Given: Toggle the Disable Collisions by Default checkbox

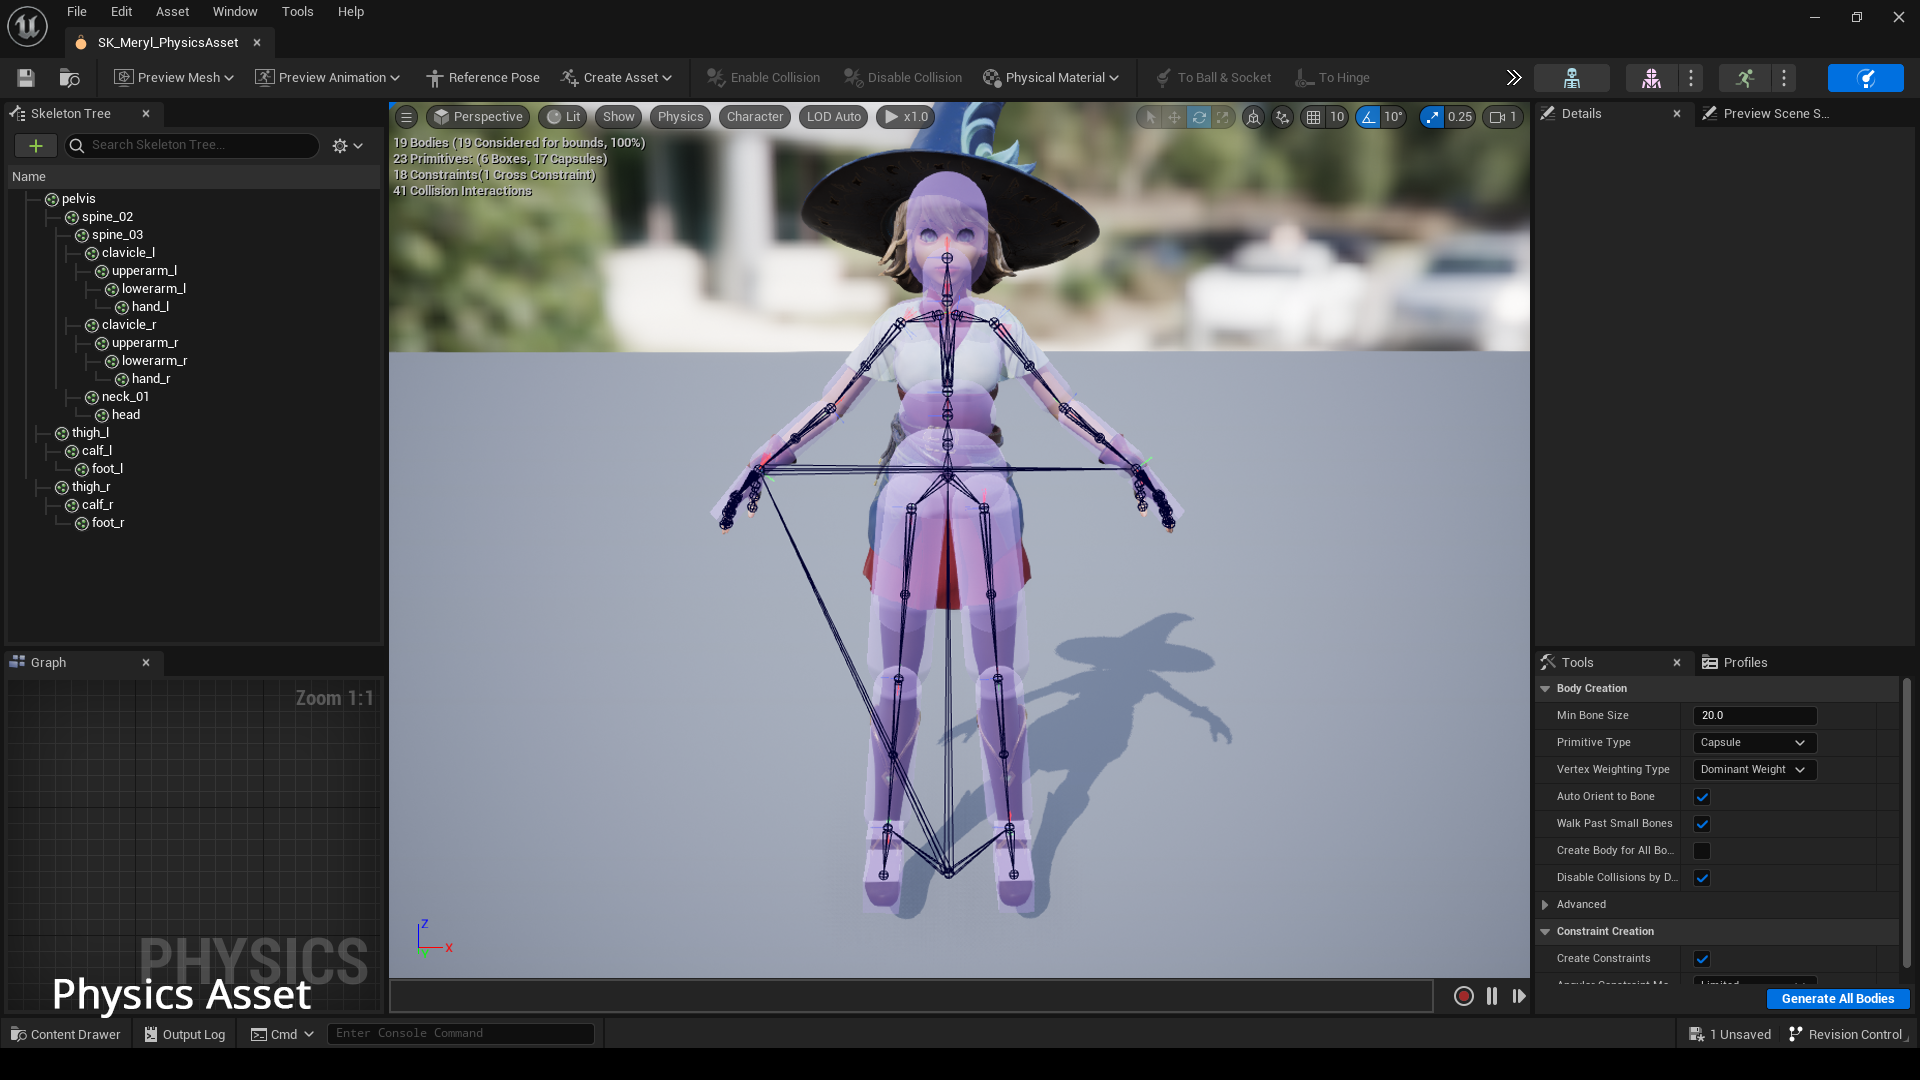Looking at the screenshot, I should pos(1702,878).
